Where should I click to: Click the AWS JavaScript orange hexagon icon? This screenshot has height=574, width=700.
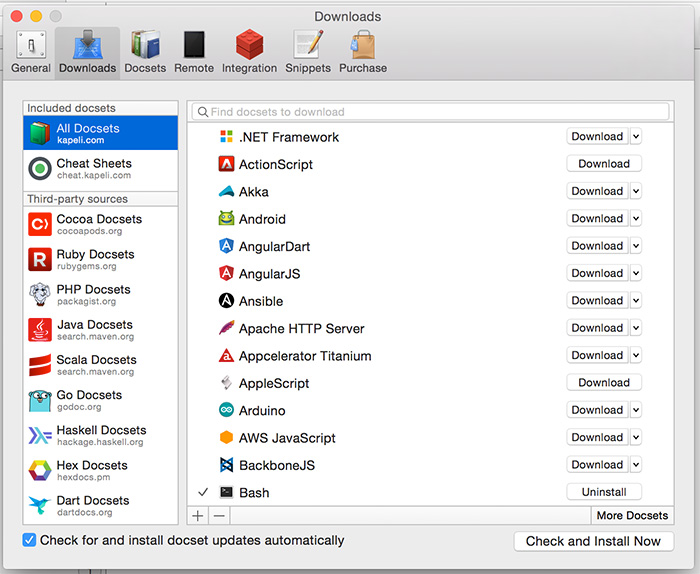pos(226,437)
